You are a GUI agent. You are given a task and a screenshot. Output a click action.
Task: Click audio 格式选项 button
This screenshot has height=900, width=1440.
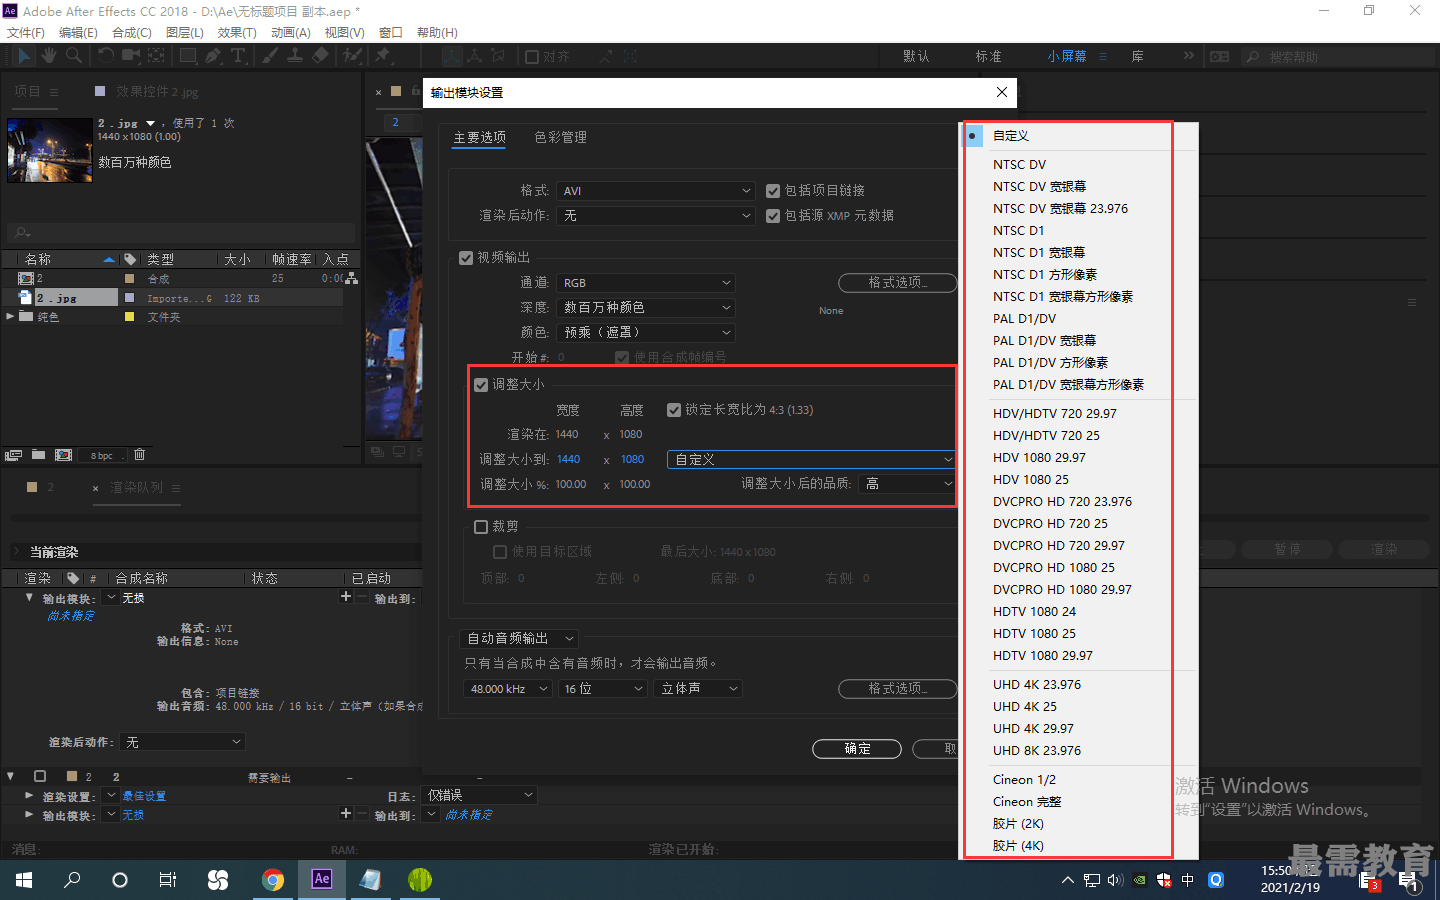897,689
